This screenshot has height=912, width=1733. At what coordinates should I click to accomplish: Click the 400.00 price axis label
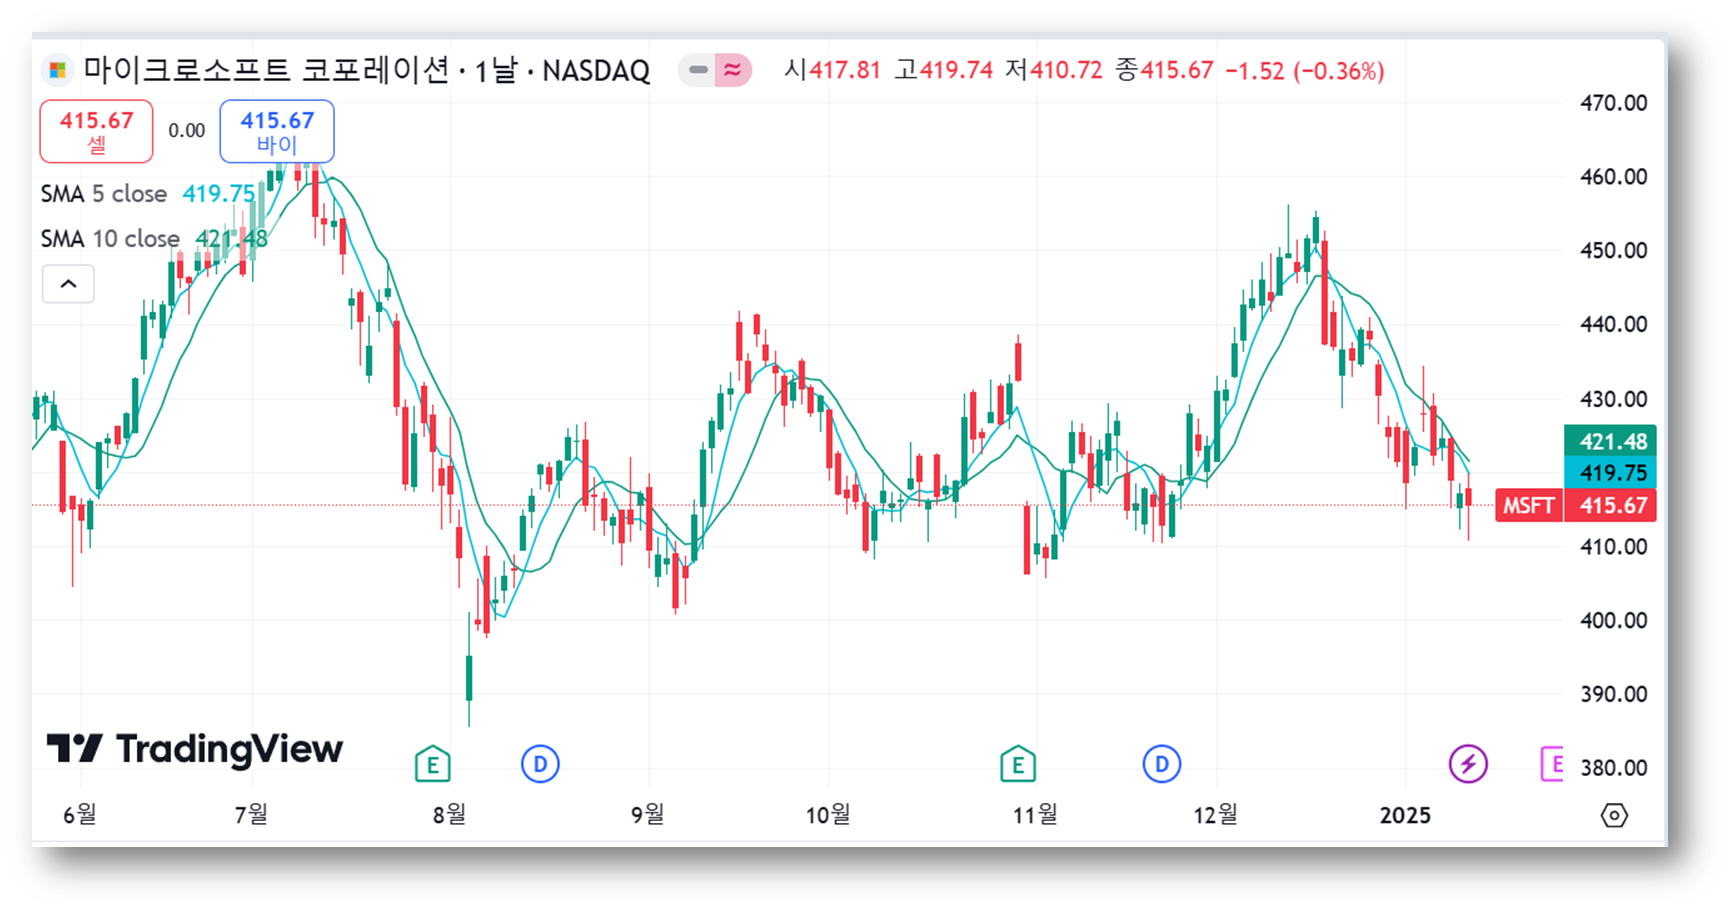click(1613, 621)
